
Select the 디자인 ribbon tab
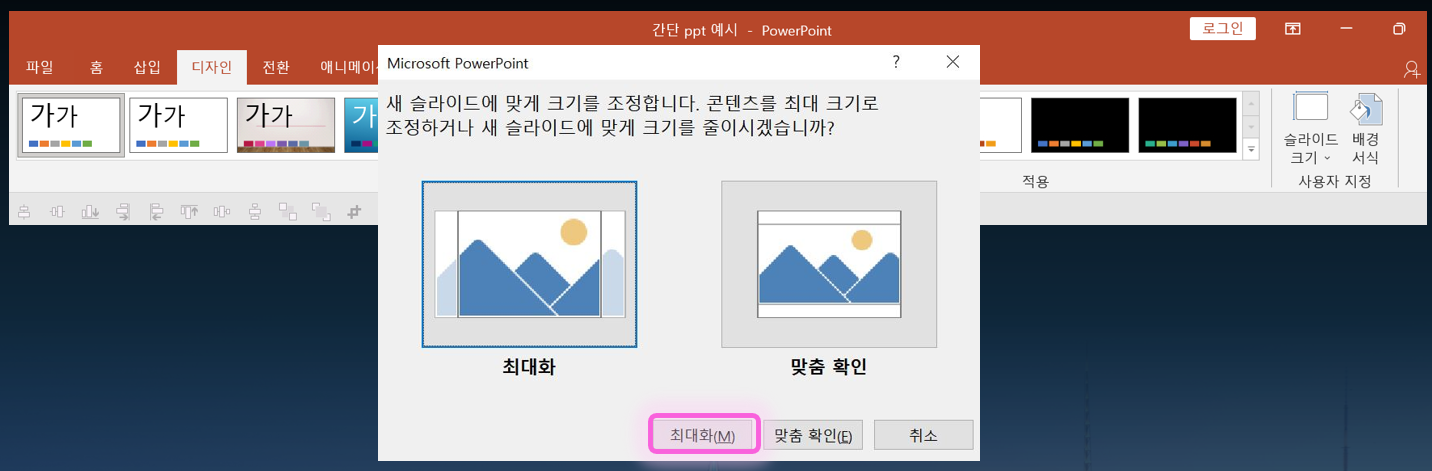(x=212, y=67)
